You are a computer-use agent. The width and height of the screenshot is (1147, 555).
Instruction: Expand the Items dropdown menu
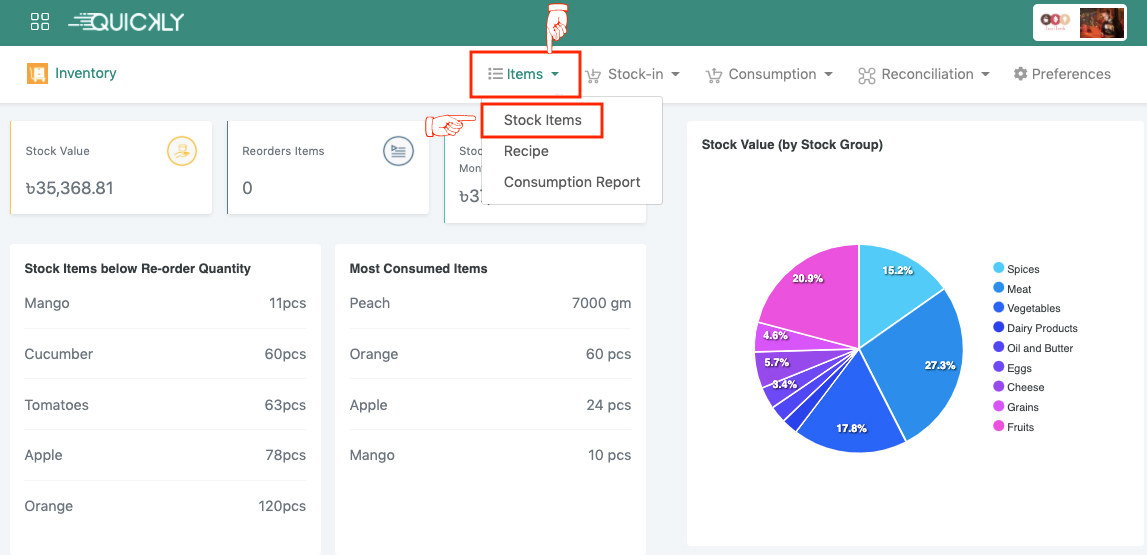tap(525, 74)
